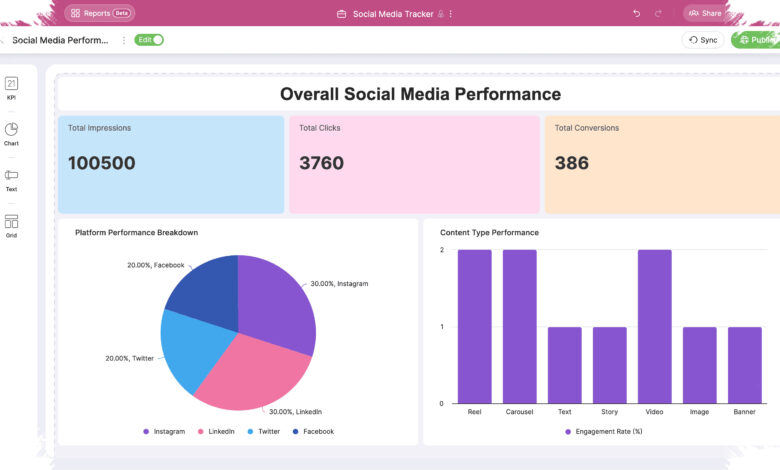This screenshot has width=780, height=470.
Task: Open options menu next to report name
Action: (123, 40)
